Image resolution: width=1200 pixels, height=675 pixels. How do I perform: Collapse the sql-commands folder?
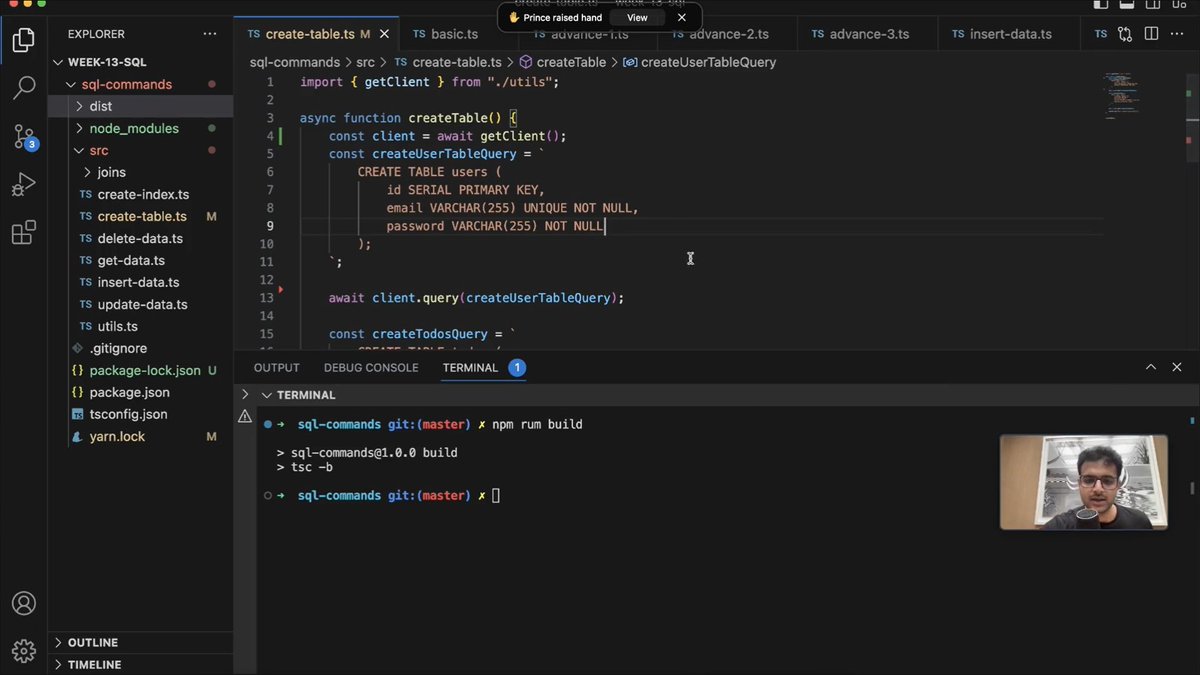click(70, 84)
